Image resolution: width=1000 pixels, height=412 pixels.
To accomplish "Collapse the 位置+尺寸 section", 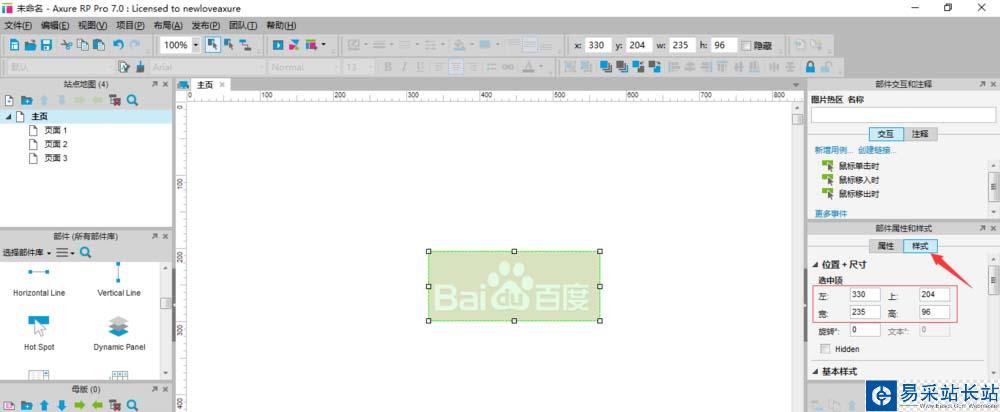I will point(815,264).
